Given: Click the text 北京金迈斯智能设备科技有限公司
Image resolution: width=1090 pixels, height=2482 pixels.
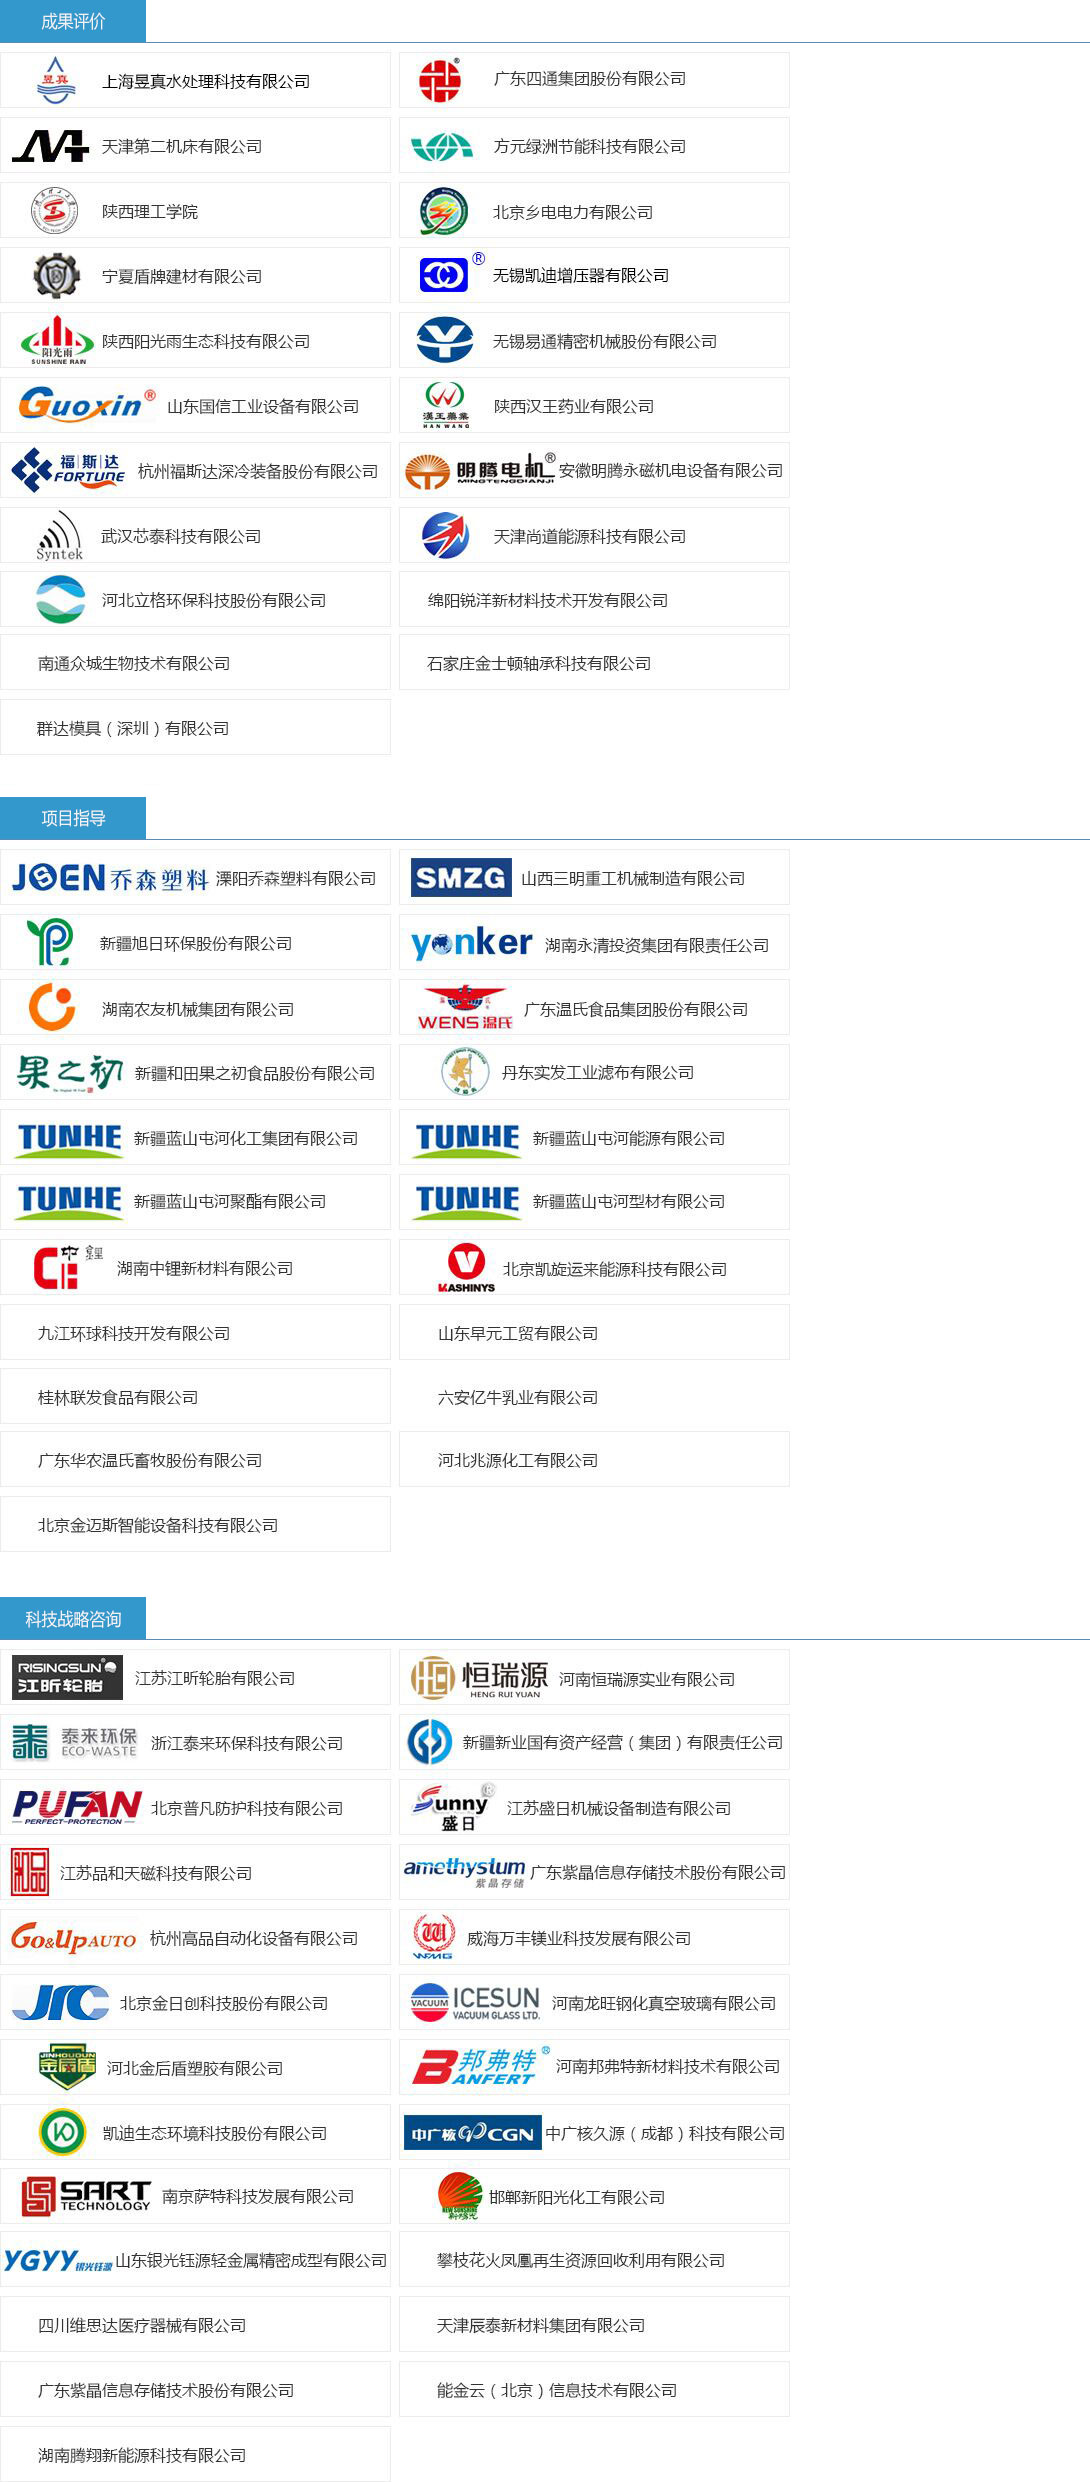Looking at the screenshot, I should coord(158,1525).
